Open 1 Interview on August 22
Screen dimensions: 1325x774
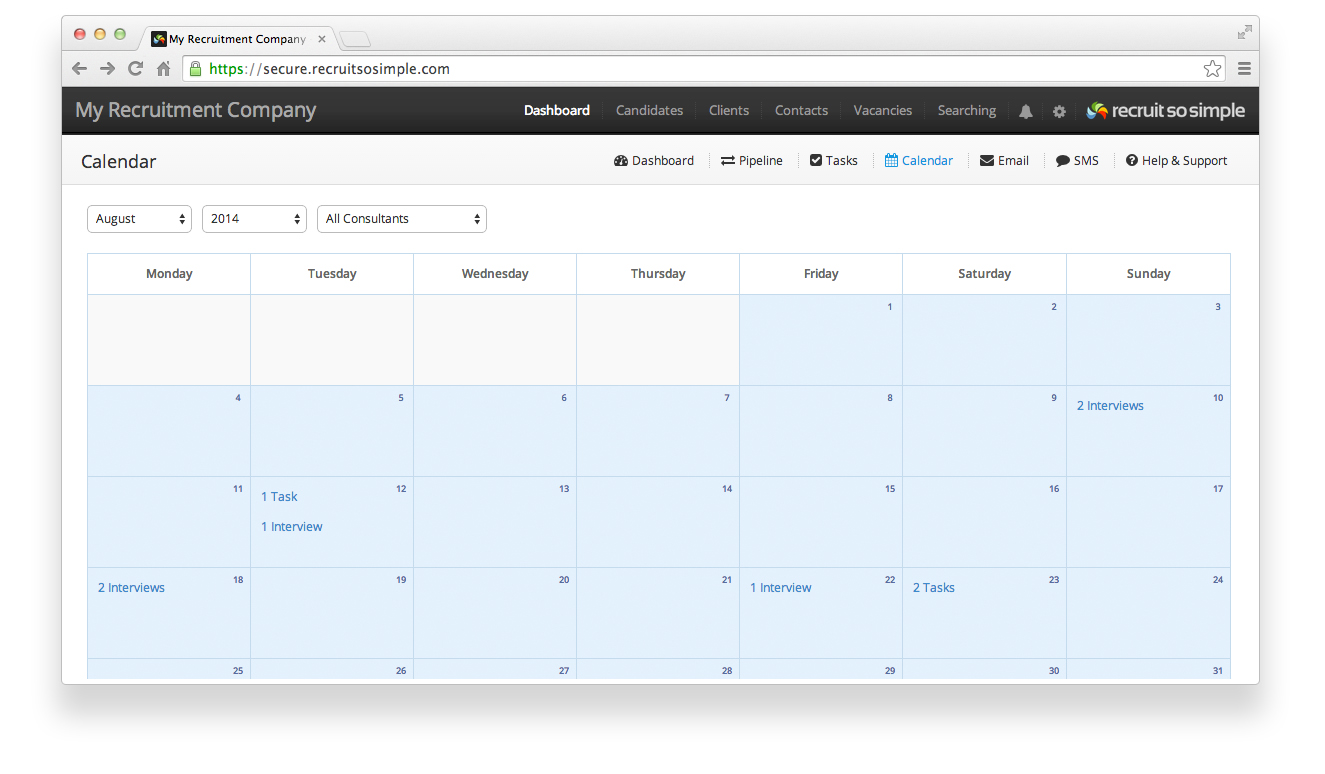(781, 588)
